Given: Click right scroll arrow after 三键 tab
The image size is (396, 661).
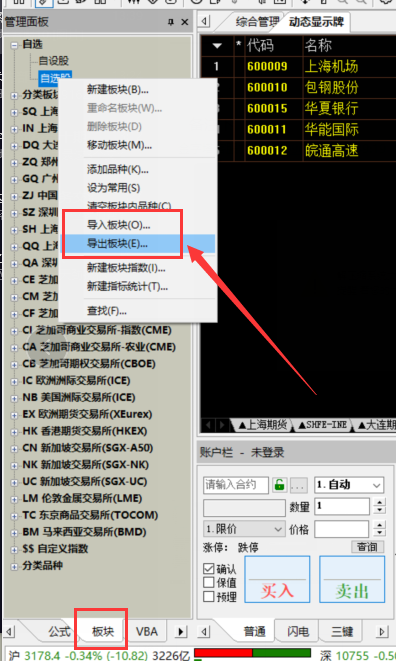Looking at the screenshot, I should coord(382,631).
